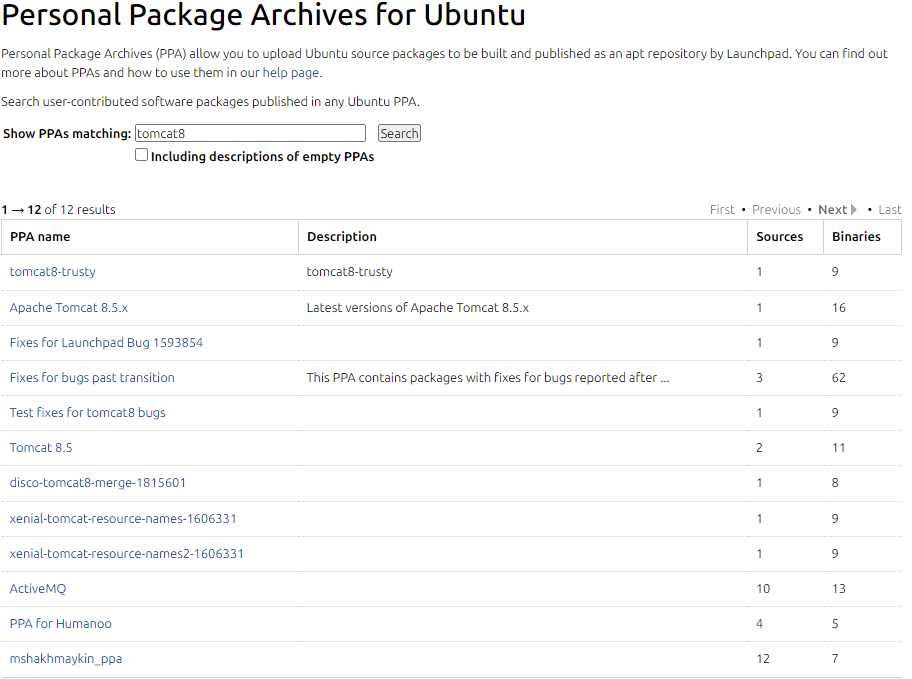This screenshot has width=912, height=679.
Task: Open 'Test fixes for tomcat8 bugs' link
Action: [x=88, y=413]
